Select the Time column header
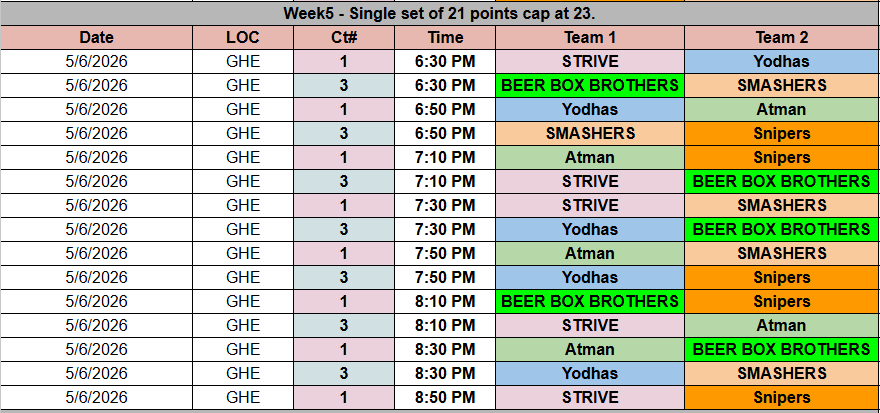The height and width of the screenshot is (413, 880). click(x=445, y=37)
